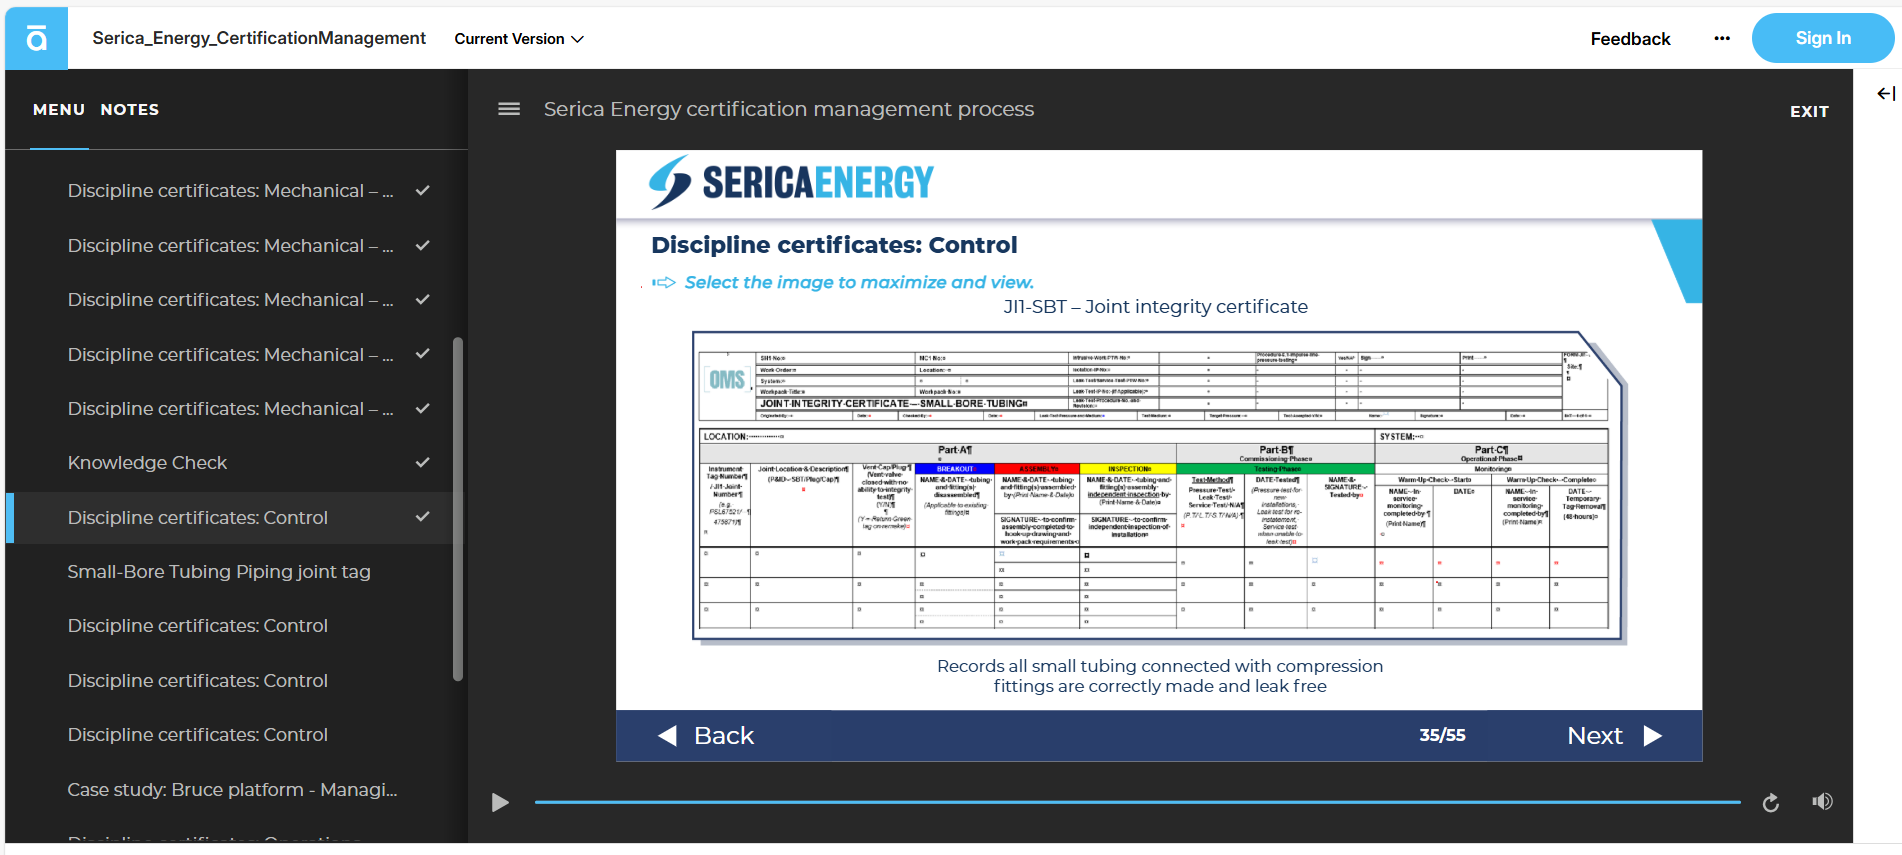Click the 35/55 slide counter
Viewport: 1902px width, 855px height.
(x=1442, y=735)
